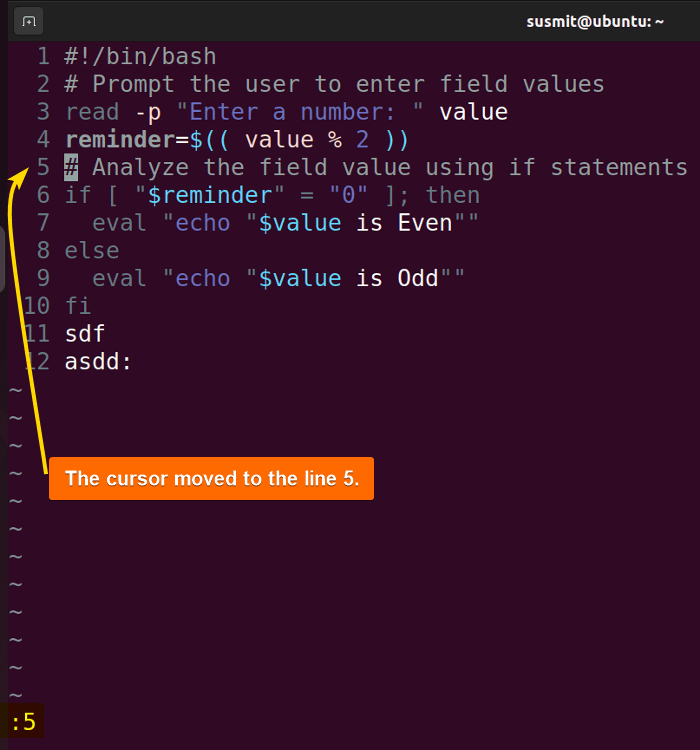The width and height of the screenshot is (700, 750).
Task: Click line number 2 in the gutter
Action: click(44, 84)
